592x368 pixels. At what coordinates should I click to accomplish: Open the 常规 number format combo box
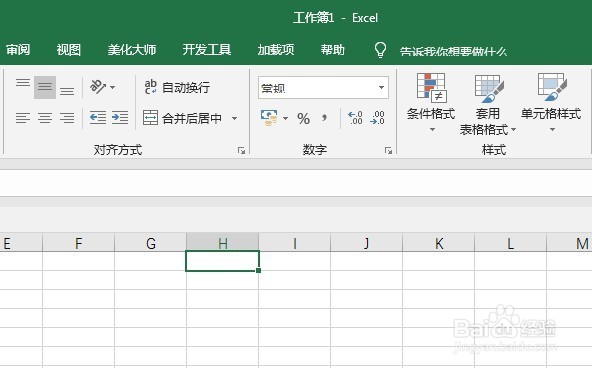323,88
